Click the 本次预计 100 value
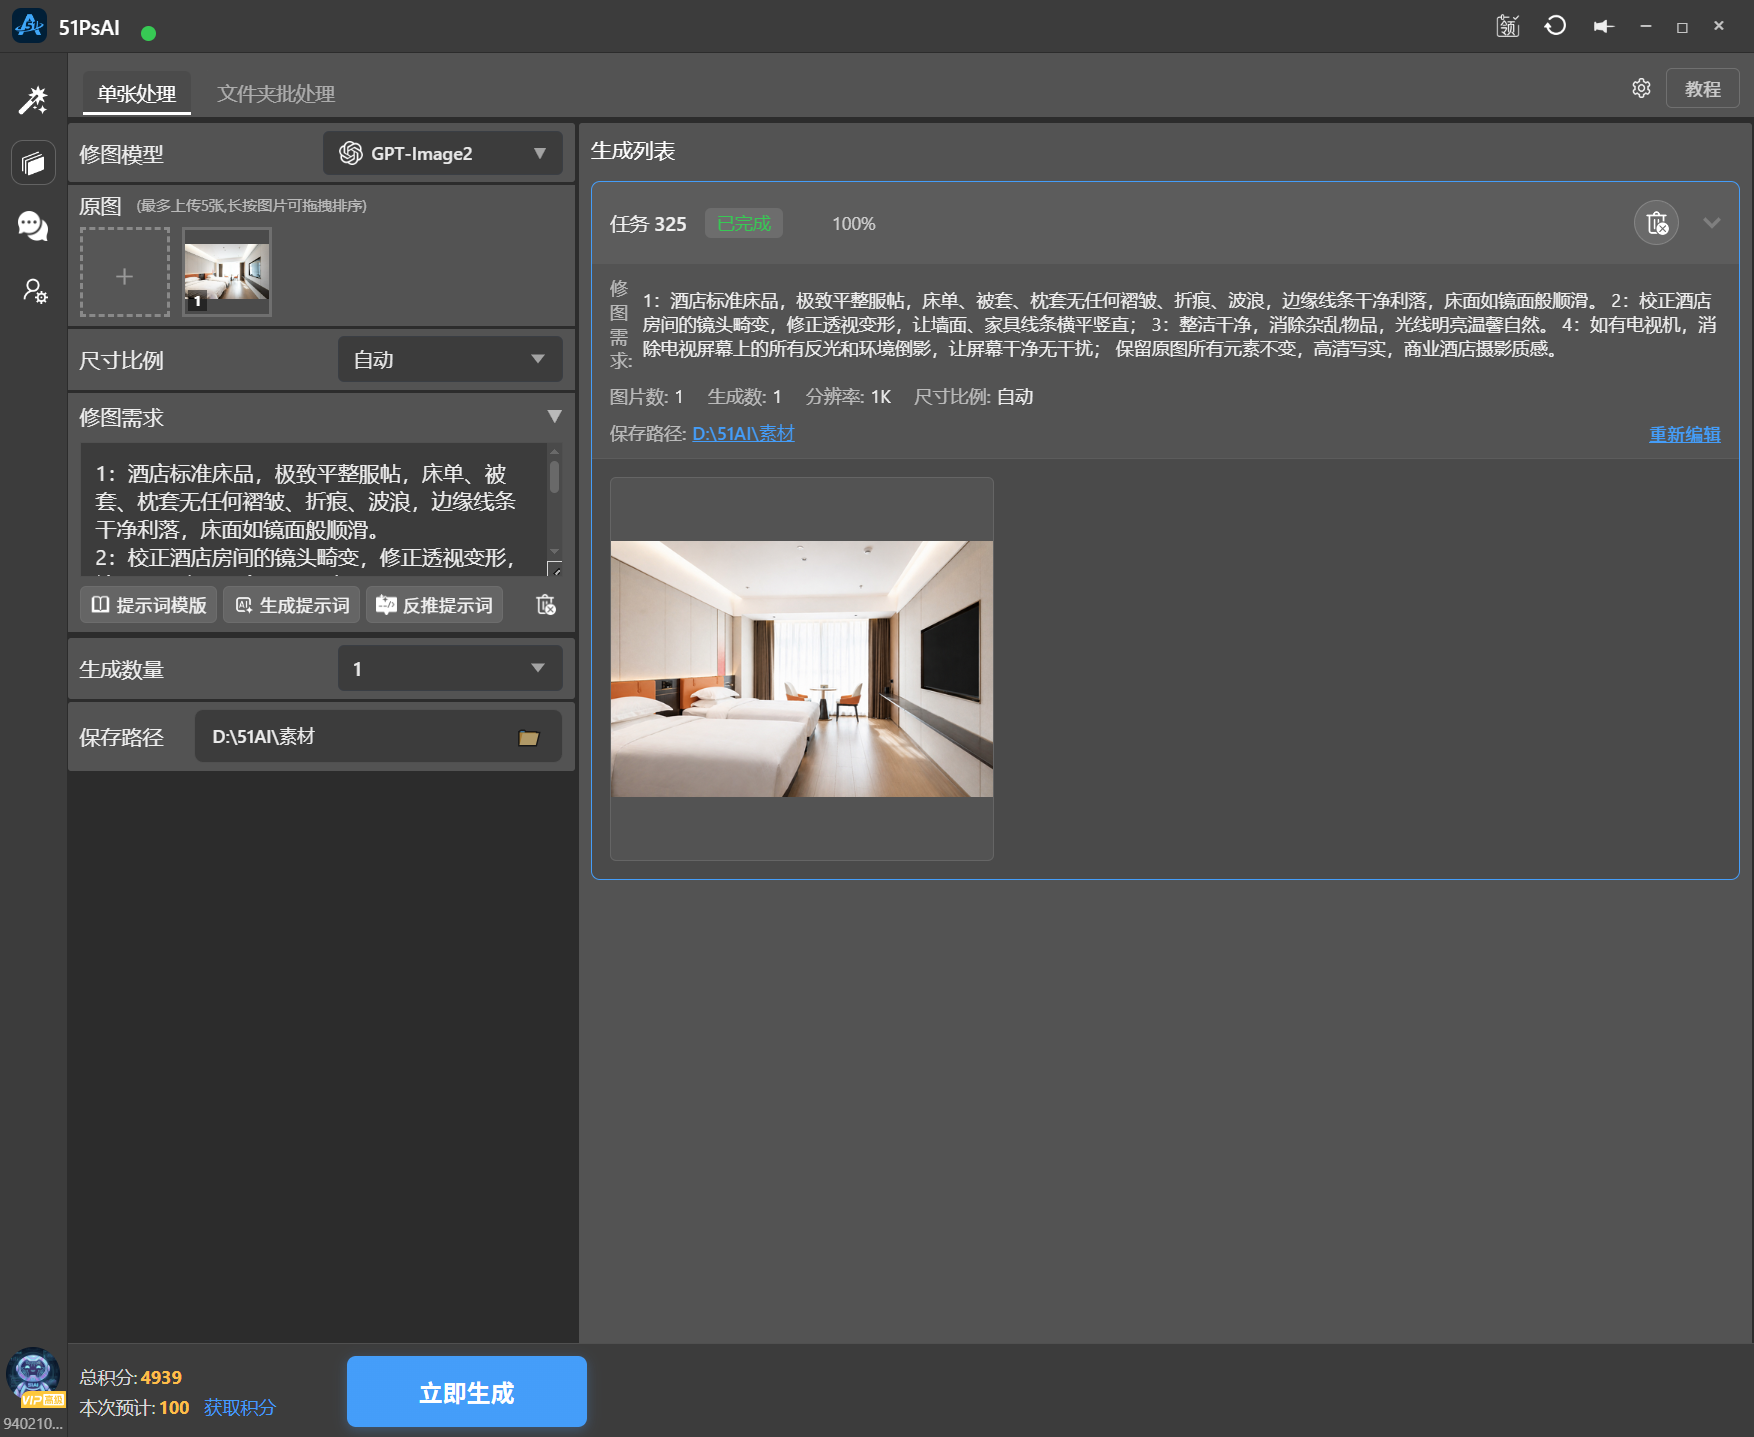This screenshot has height=1437, width=1754. click(174, 1407)
